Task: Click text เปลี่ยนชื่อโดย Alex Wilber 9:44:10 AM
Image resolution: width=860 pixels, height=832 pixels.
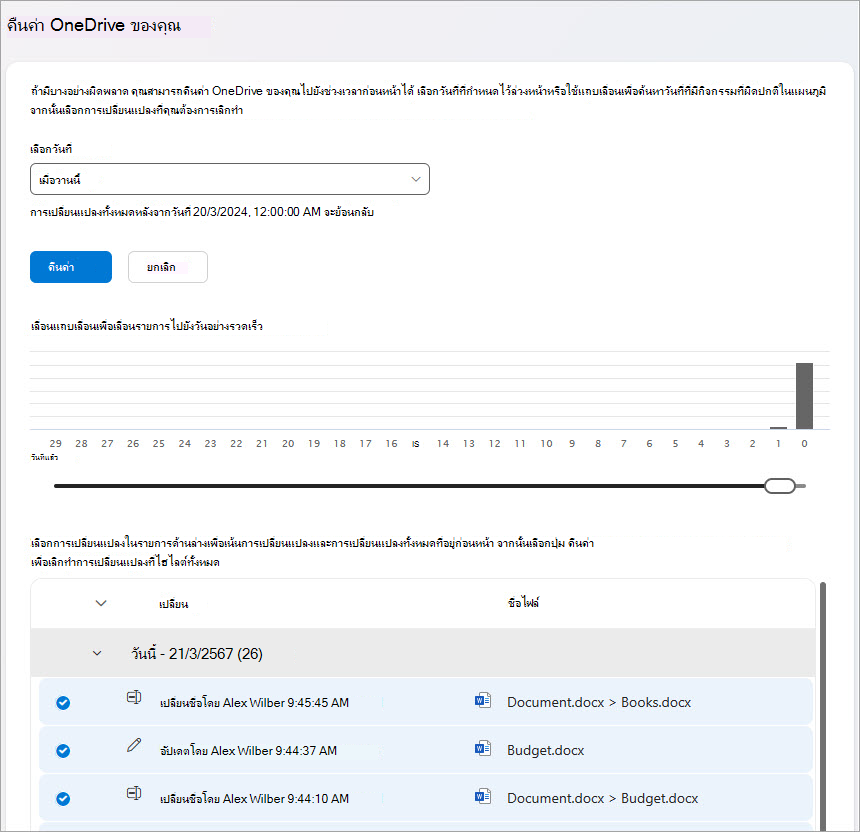Action: (x=254, y=799)
